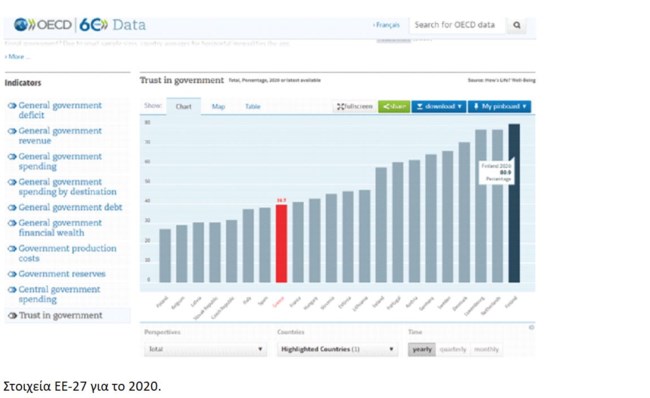Open the General government deficit indicator
This screenshot has height=398, width=650.
click(60, 110)
